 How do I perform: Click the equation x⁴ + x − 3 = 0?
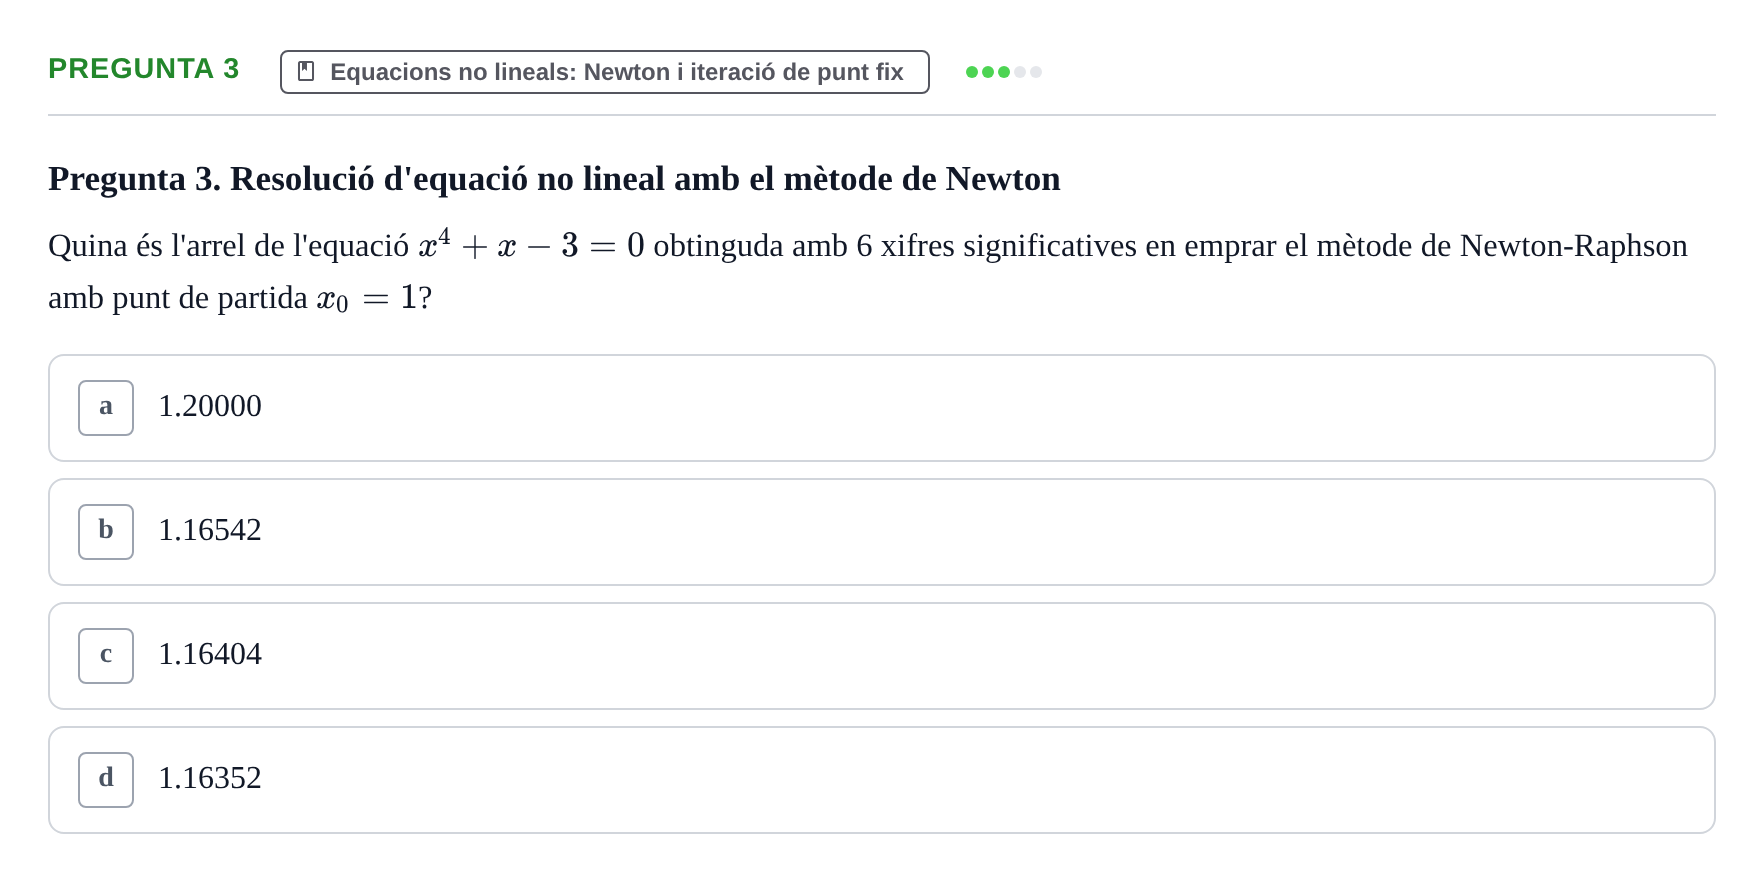531,244
